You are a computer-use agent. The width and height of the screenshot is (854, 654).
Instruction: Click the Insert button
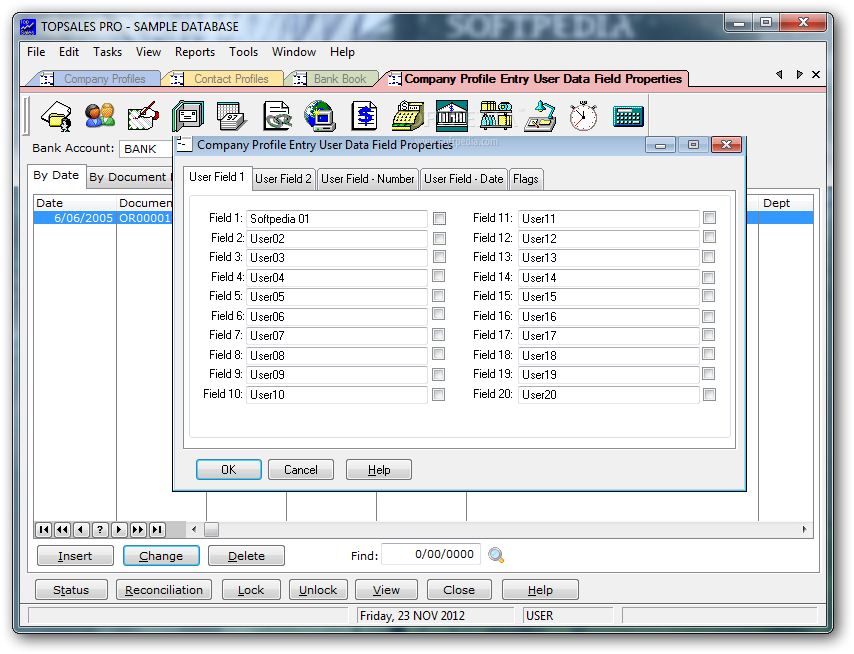tap(75, 556)
